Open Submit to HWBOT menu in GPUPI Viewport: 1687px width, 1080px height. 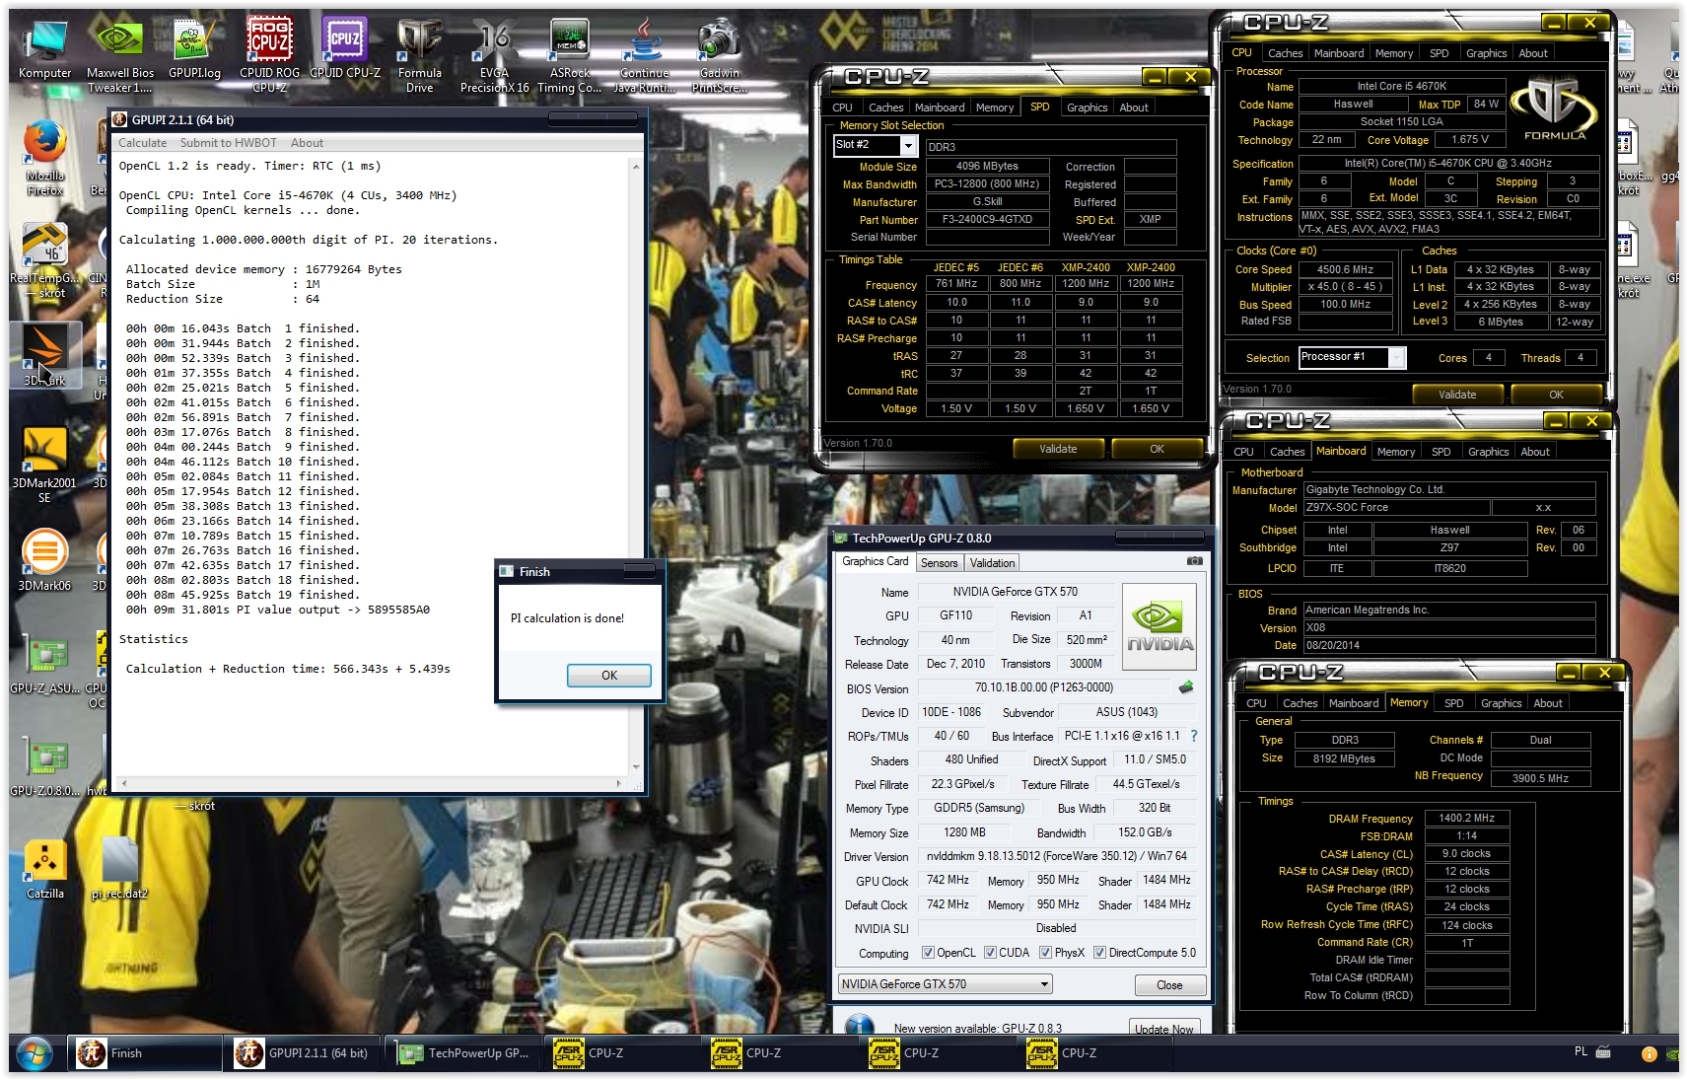pyautogui.click(x=228, y=143)
